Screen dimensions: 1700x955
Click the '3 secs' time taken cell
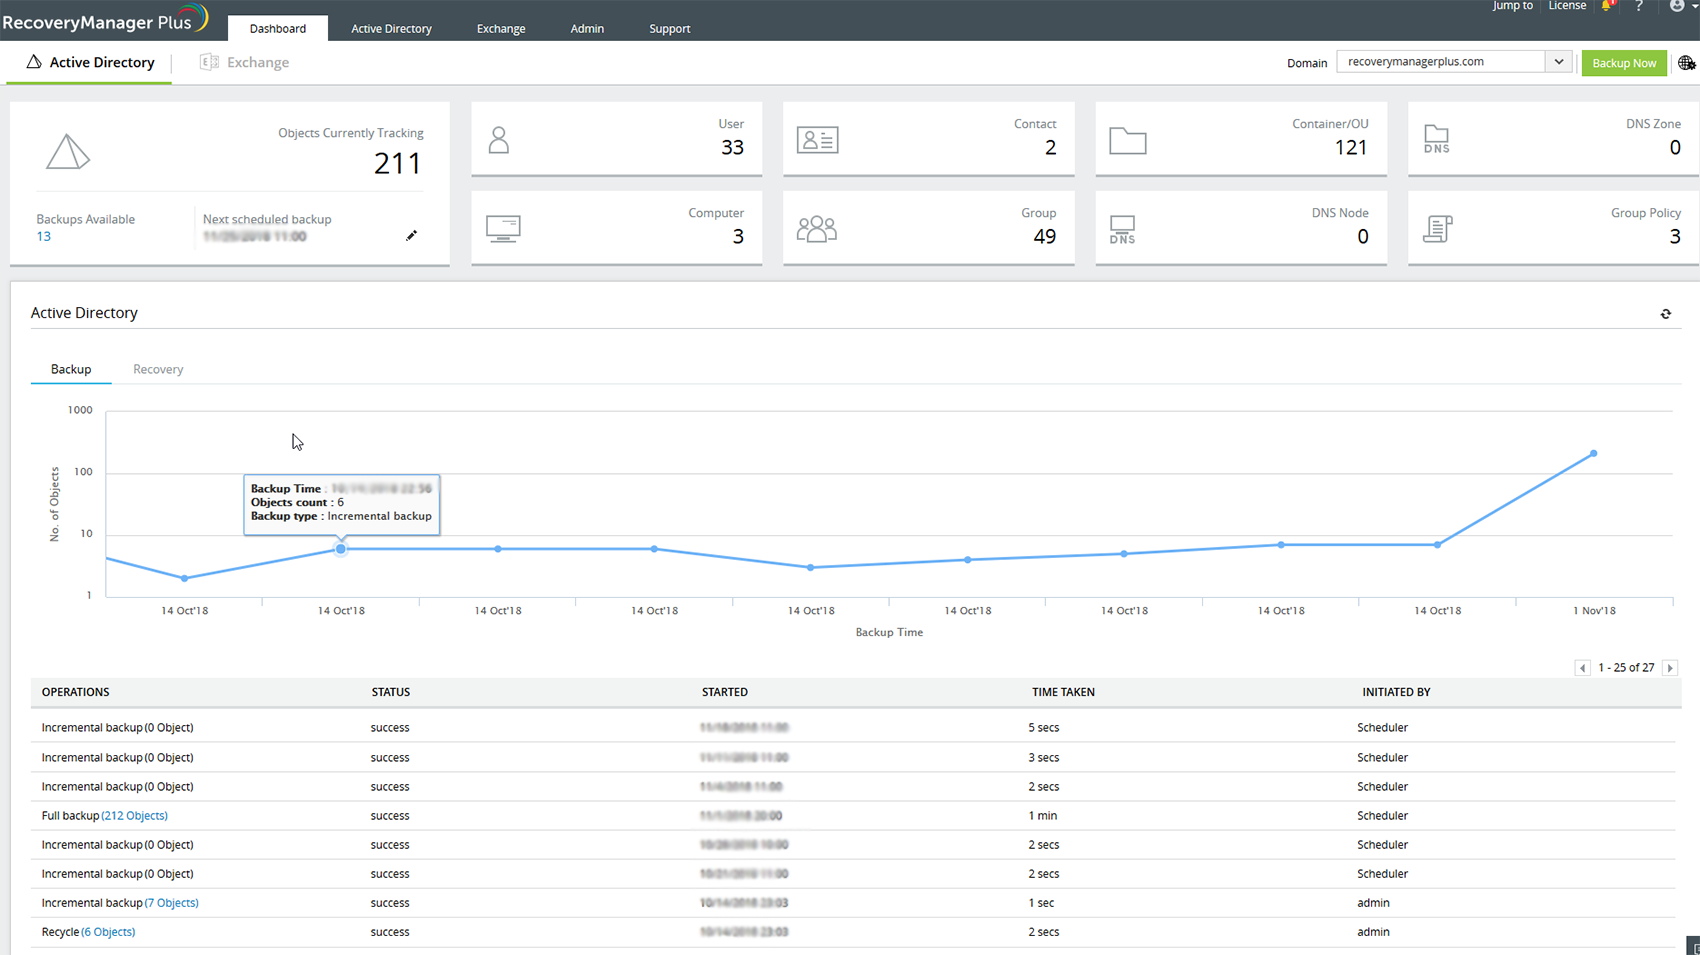[1044, 758]
